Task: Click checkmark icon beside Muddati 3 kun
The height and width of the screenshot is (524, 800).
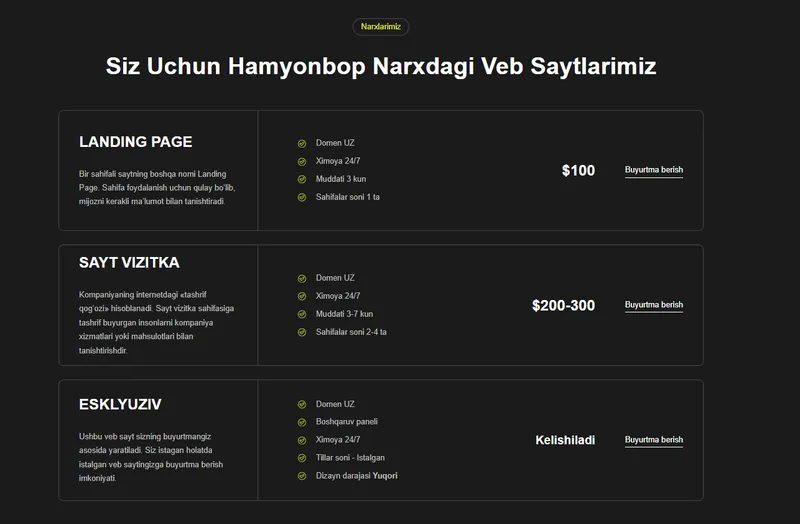Action: pos(302,180)
